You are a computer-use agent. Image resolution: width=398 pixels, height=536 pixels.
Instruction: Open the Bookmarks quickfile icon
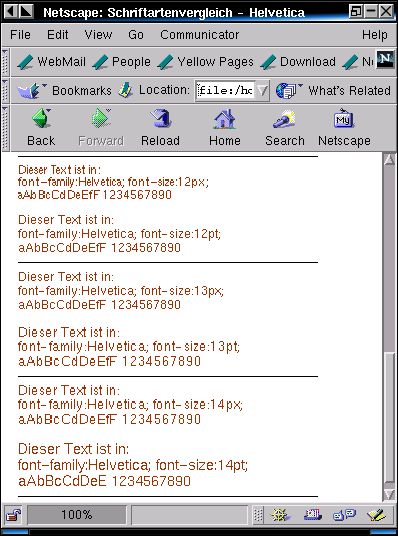tap(31, 91)
